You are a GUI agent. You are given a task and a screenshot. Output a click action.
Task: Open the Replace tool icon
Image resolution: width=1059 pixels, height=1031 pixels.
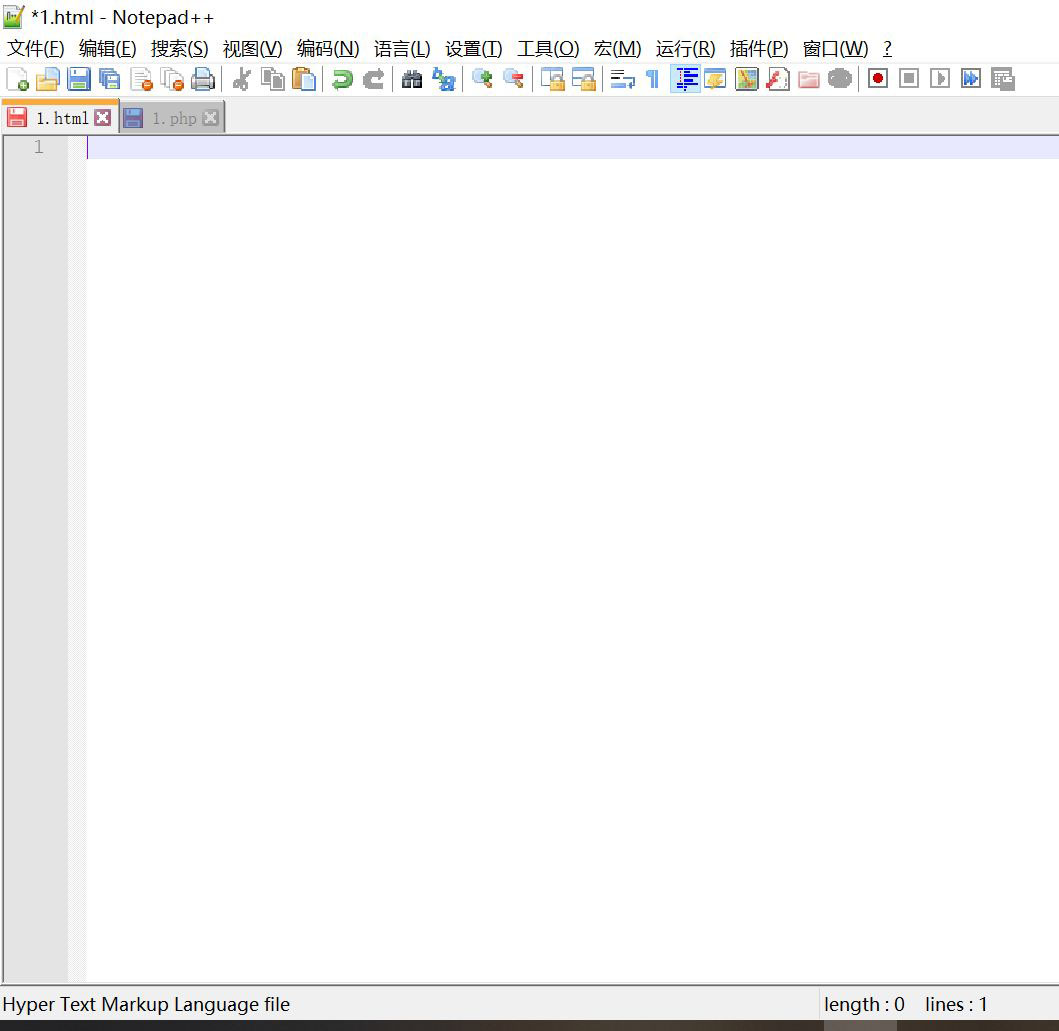(x=443, y=80)
